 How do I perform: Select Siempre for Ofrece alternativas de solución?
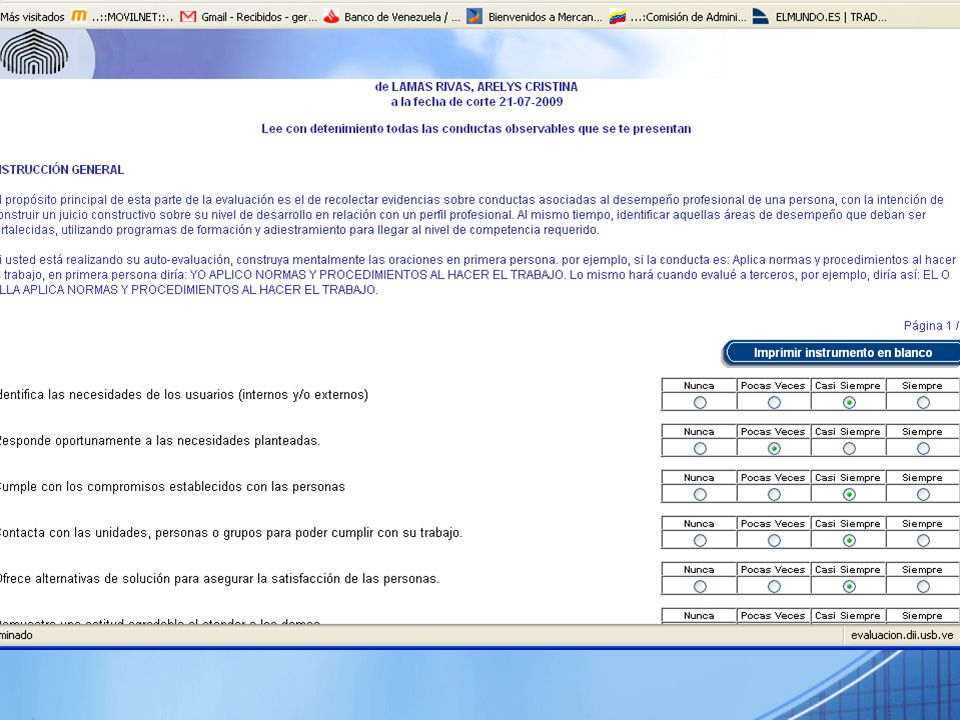(923, 586)
